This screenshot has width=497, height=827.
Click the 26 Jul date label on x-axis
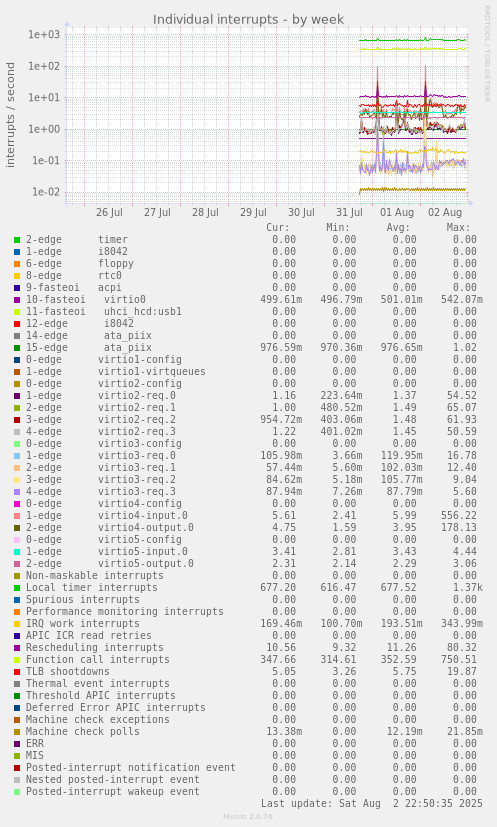coord(109,213)
